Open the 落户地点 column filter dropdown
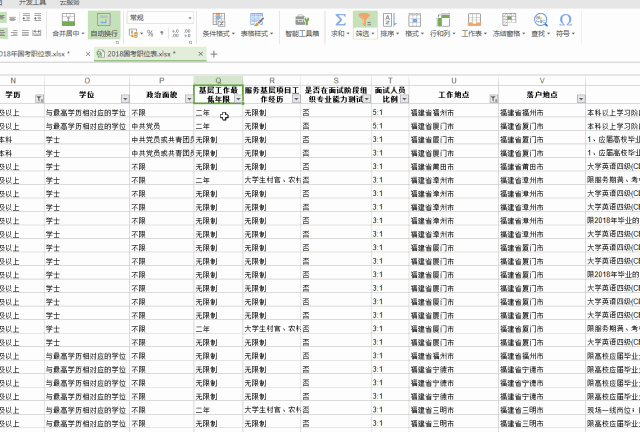Image resolution: width=640 pixels, height=432 pixels. click(581, 98)
